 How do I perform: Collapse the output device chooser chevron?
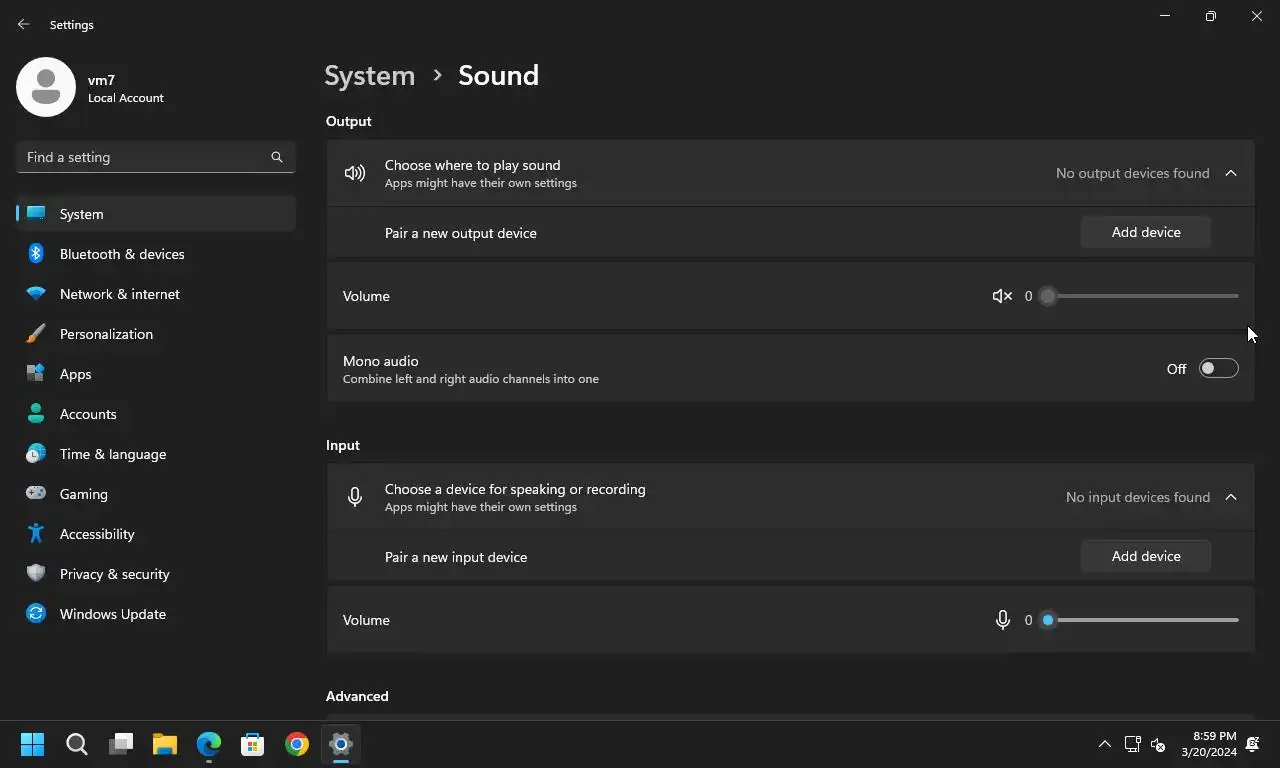click(x=1231, y=173)
